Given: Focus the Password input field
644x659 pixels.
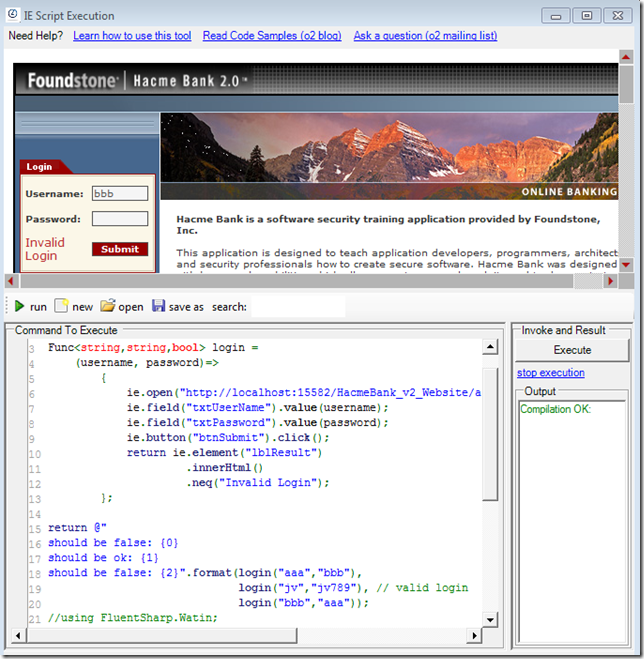Looking at the screenshot, I should tap(119, 219).
